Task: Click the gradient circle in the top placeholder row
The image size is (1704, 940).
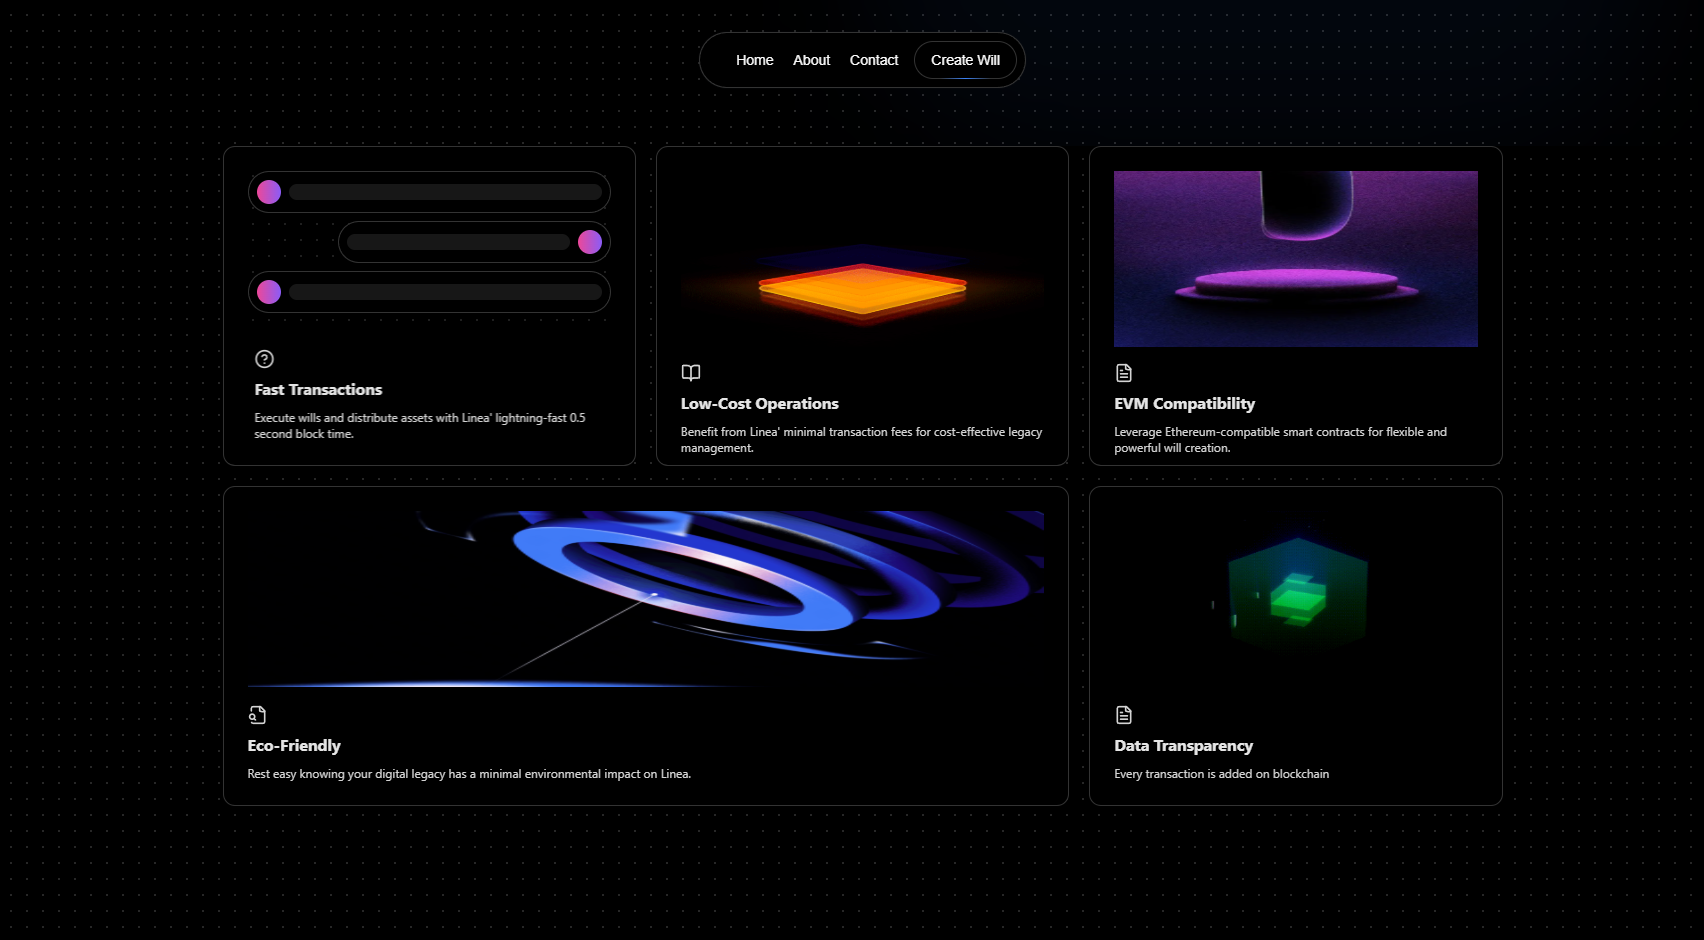Action: (x=269, y=192)
